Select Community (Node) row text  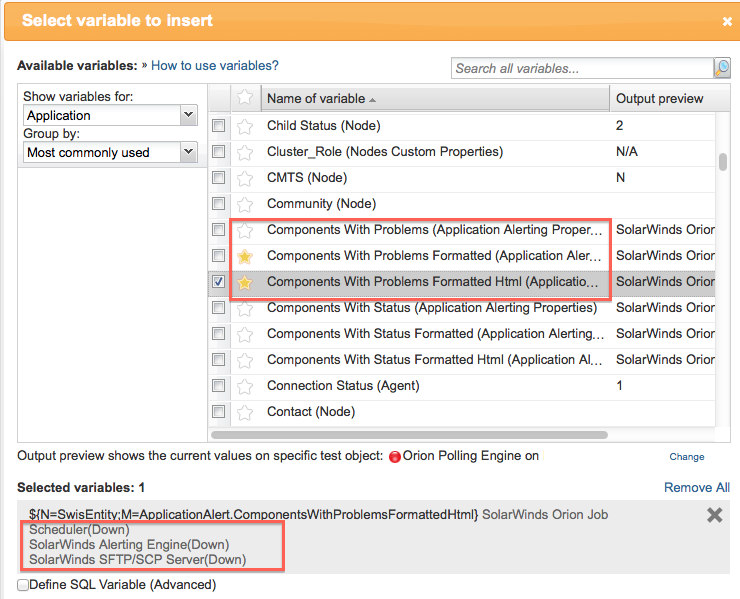321,203
